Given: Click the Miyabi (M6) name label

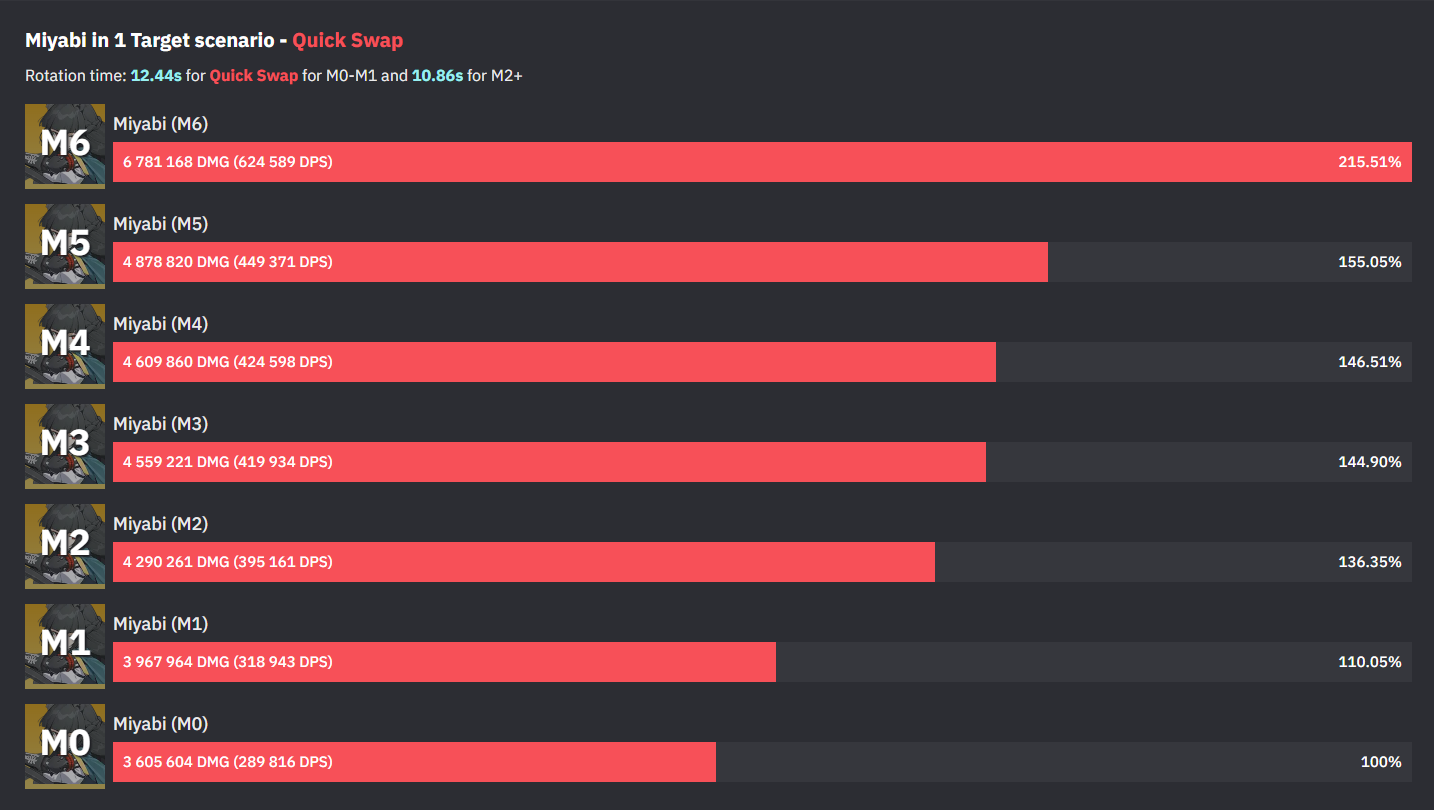Looking at the screenshot, I should pos(160,124).
